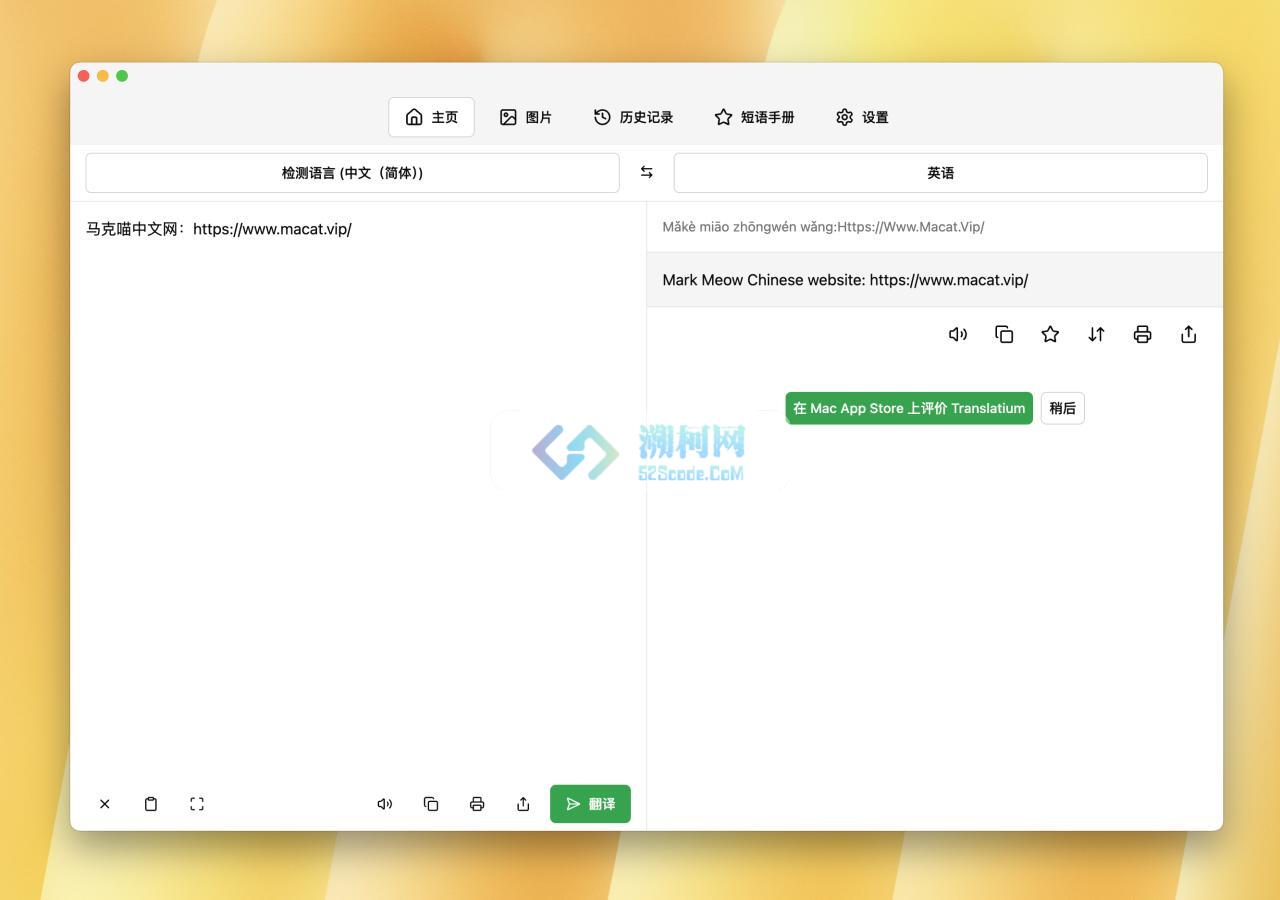Expand source text area to fullscreen
This screenshot has width=1280, height=900.
pos(197,804)
